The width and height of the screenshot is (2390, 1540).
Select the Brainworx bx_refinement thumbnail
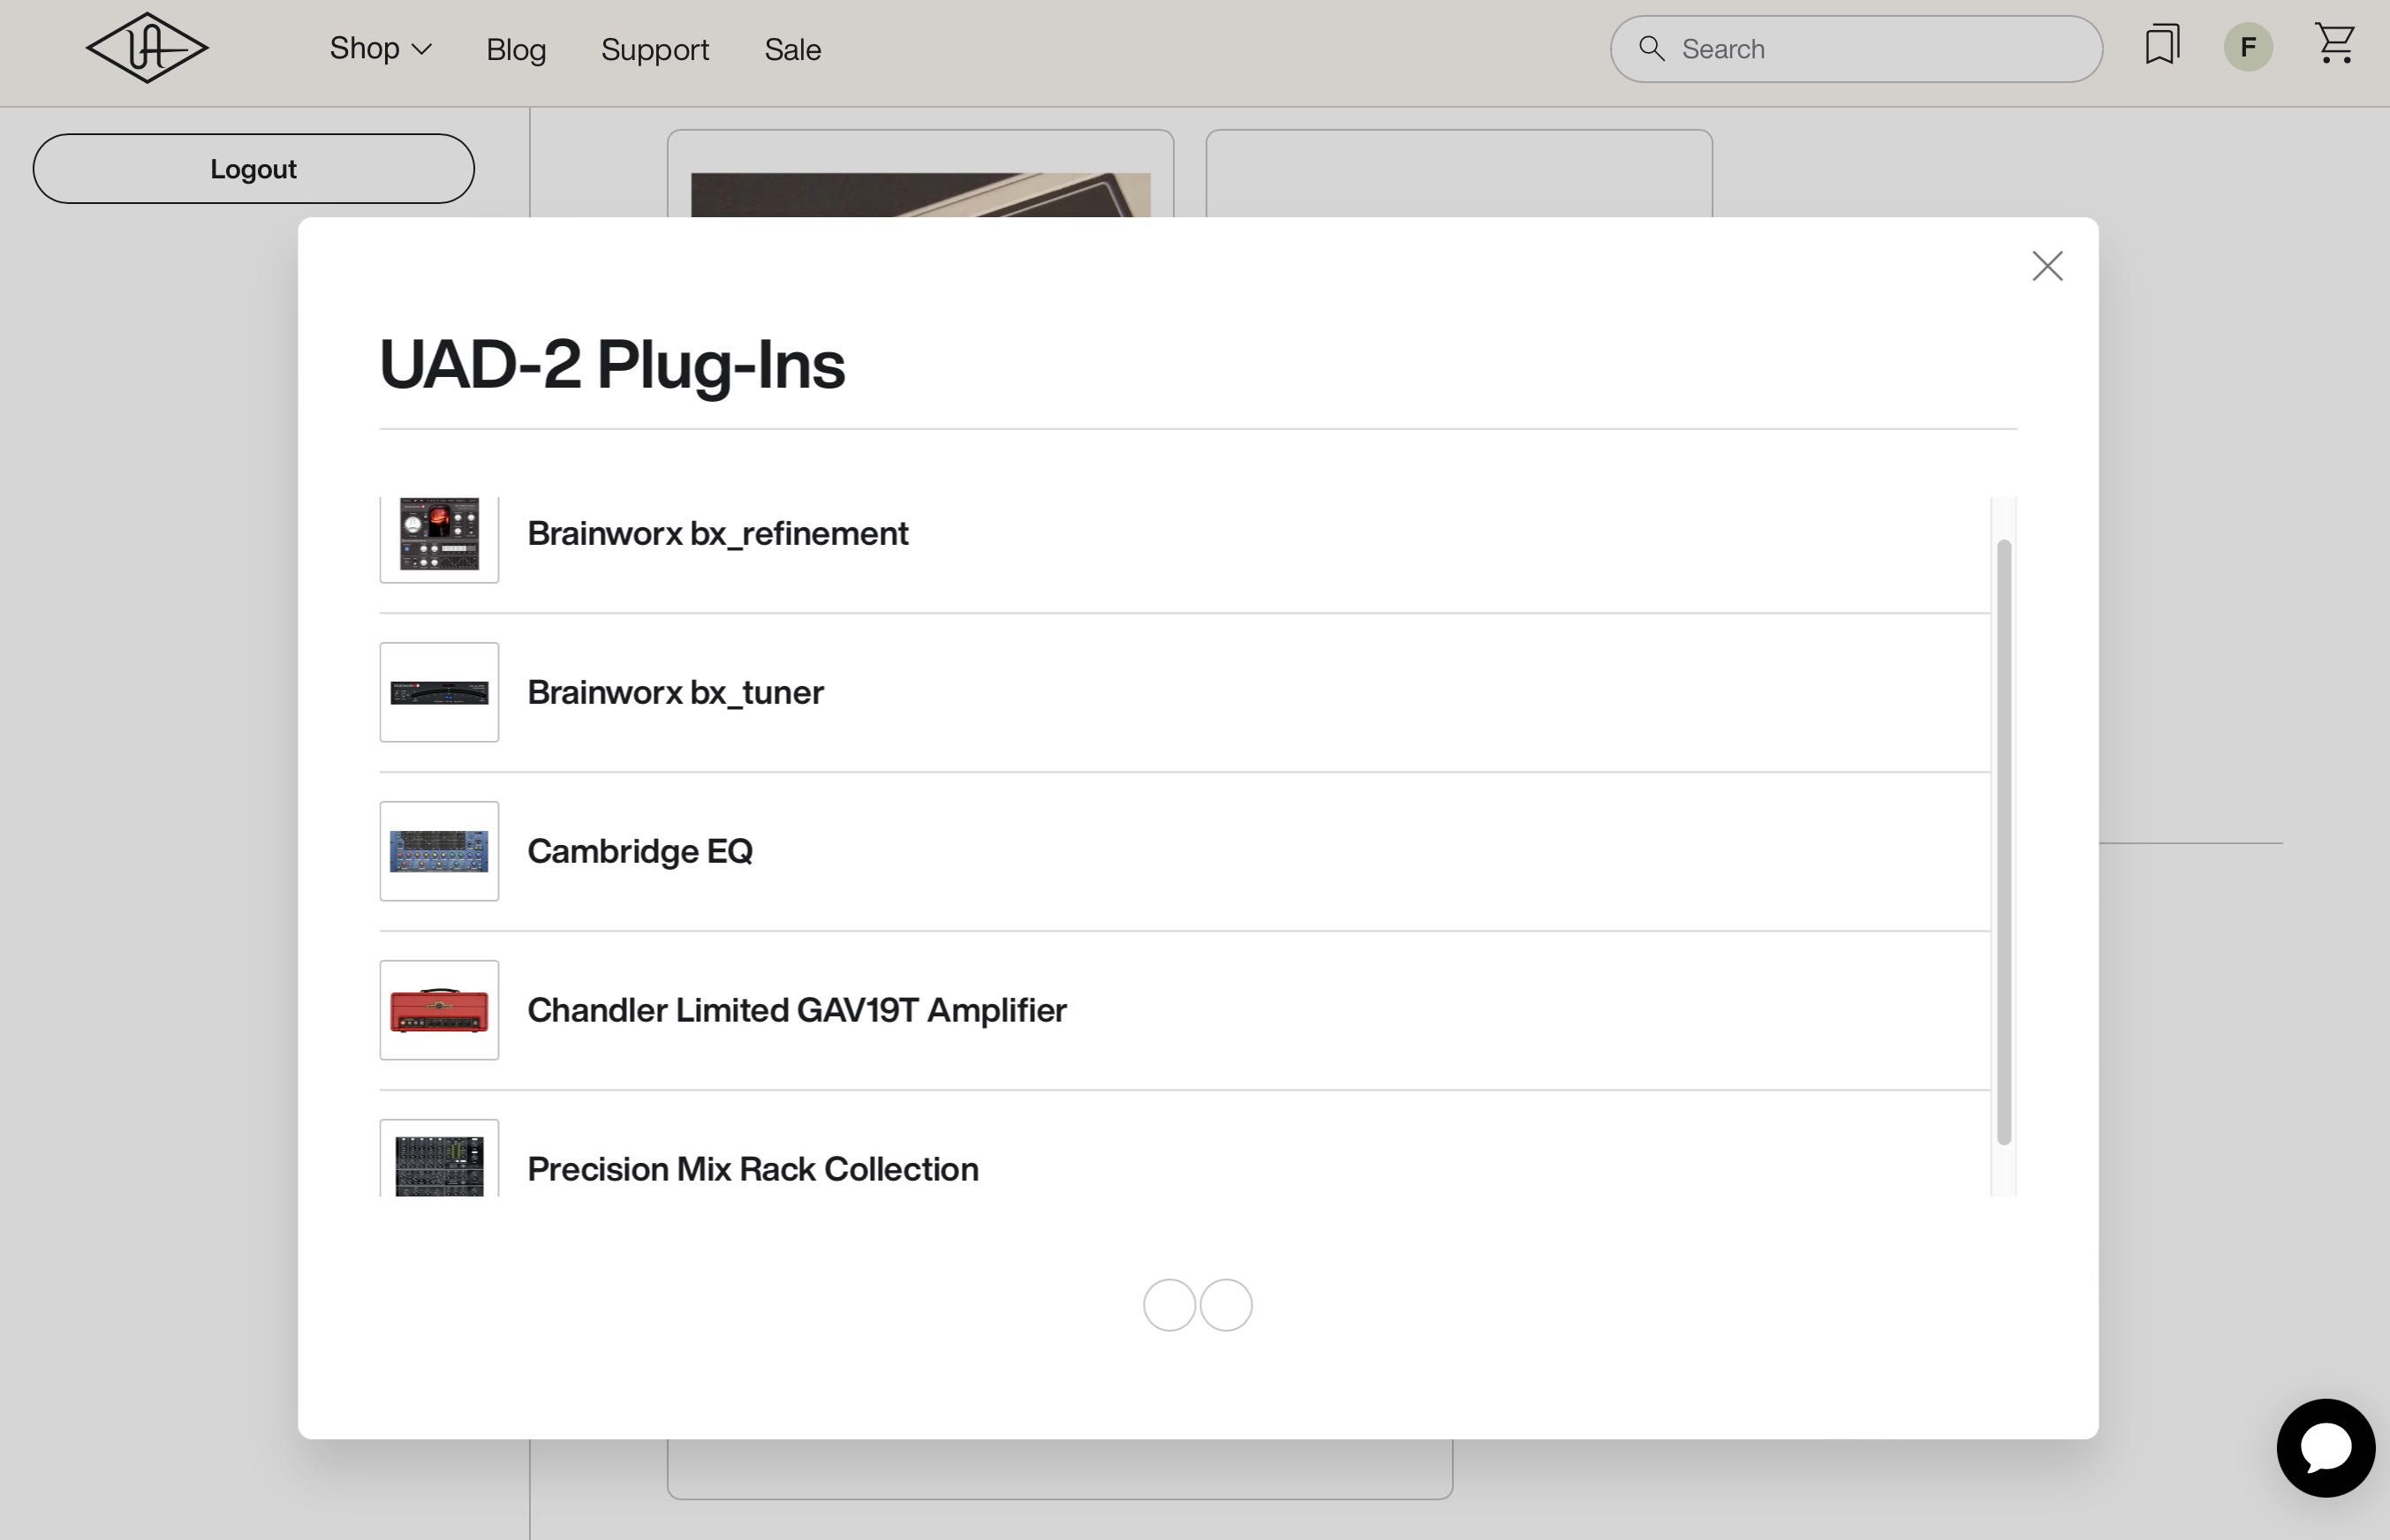pos(439,539)
